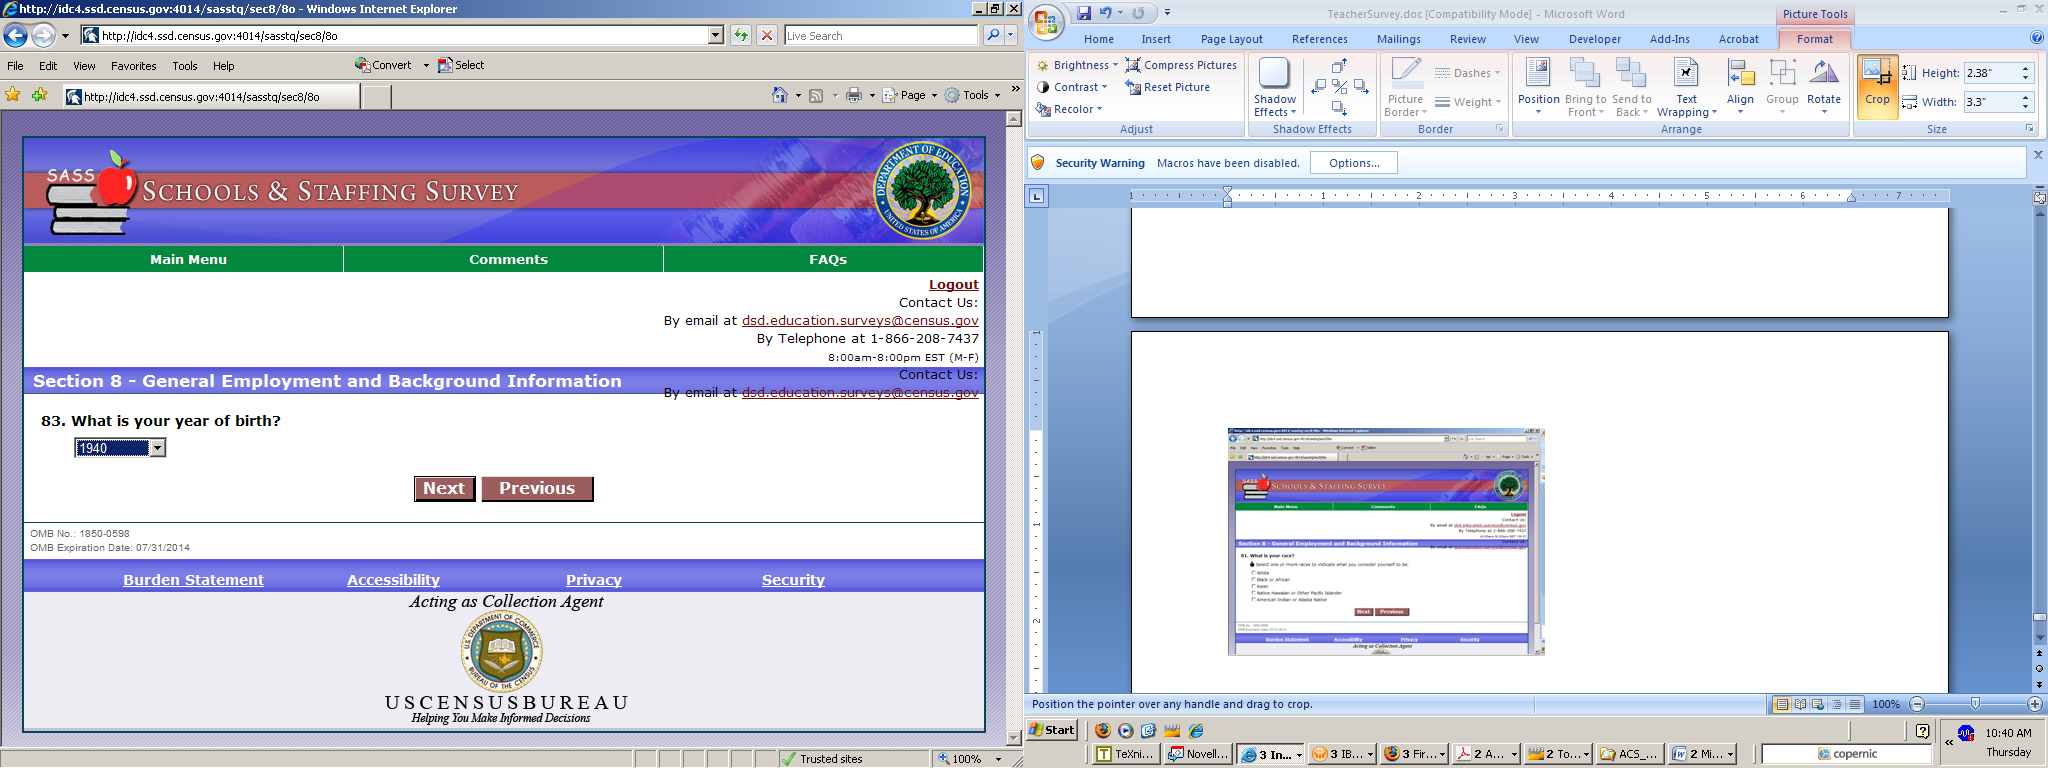Open the Rotate dropdown in Word
Image resolution: width=2048 pixels, height=768 pixels.
click(1824, 88)
